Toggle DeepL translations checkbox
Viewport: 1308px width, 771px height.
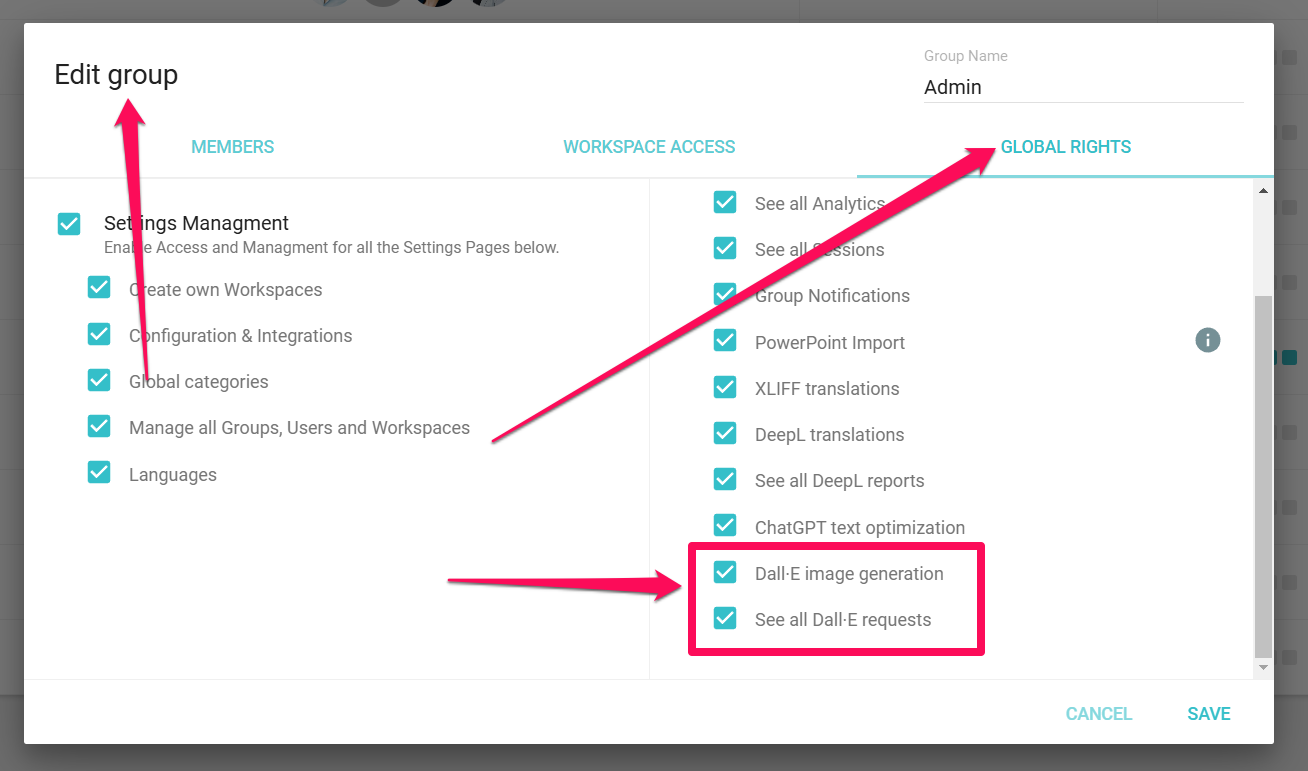coord(725,433)
